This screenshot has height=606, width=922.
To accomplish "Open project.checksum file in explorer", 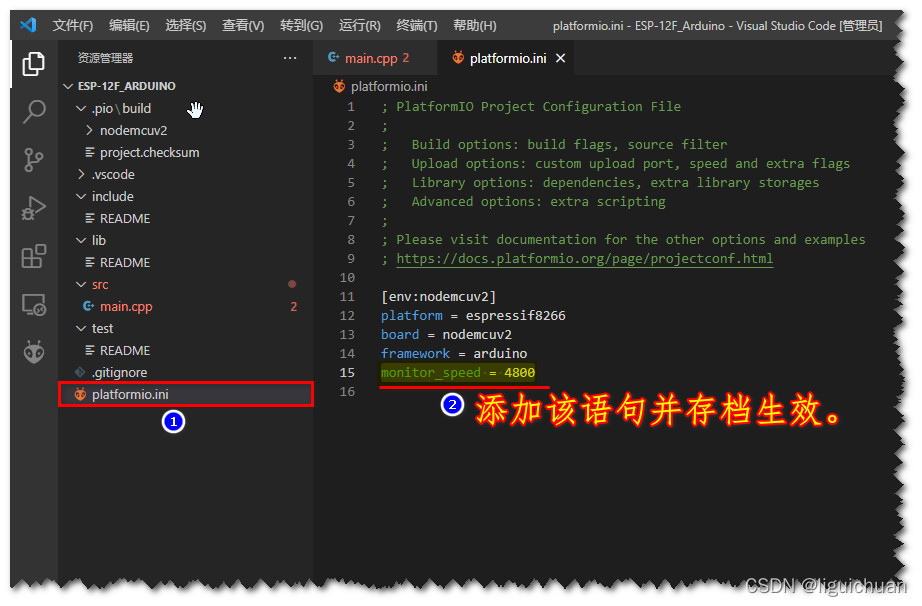I will coord(149,152).
